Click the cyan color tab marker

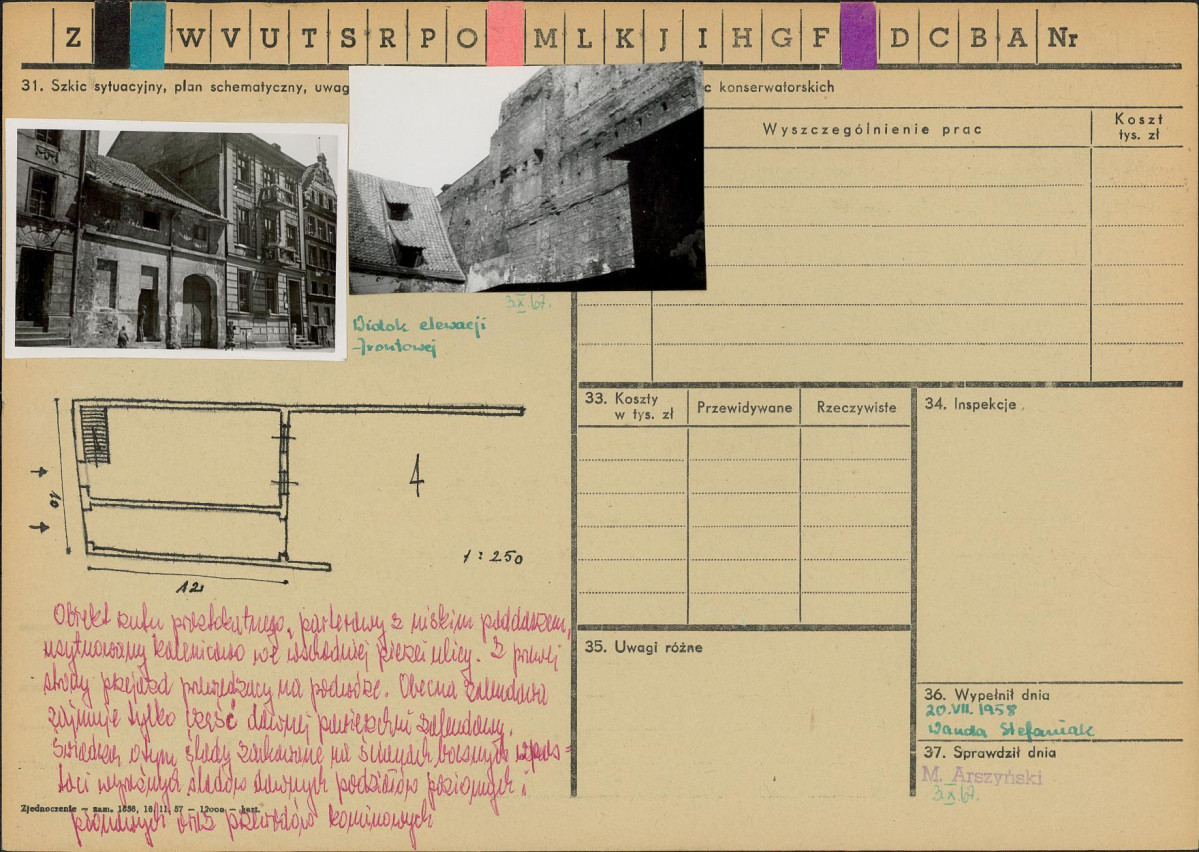pyautogui.click(x=148, y=35)
